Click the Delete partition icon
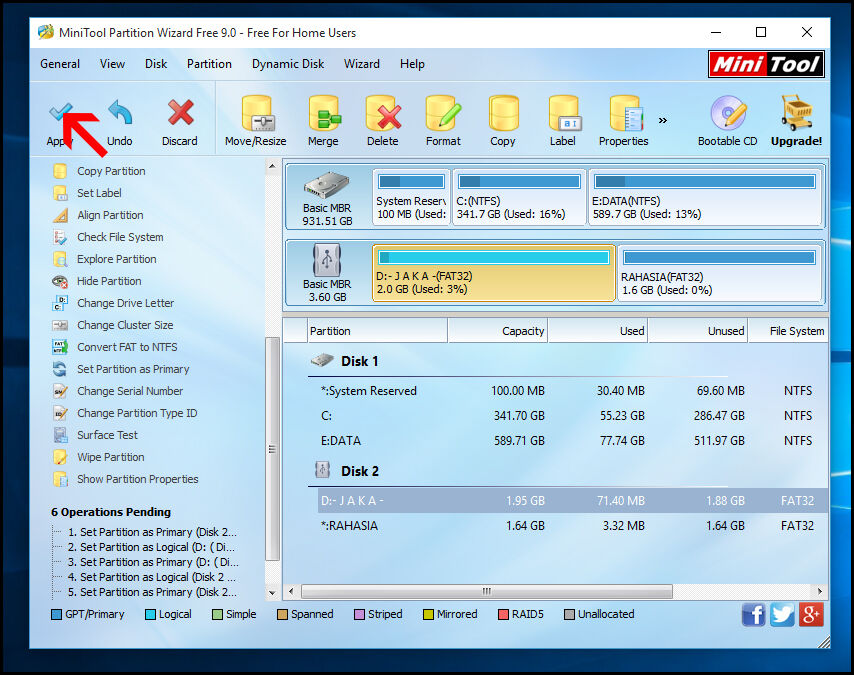The width and height of the screenshot is (854, 675). tap(383, 113)
